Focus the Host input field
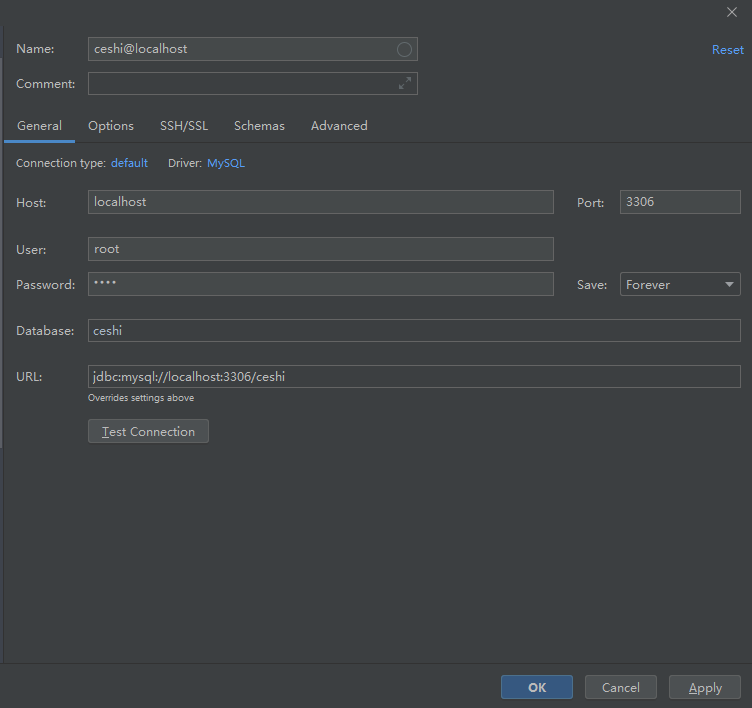This screenshot has height=708, width=752. pos(320,202)
